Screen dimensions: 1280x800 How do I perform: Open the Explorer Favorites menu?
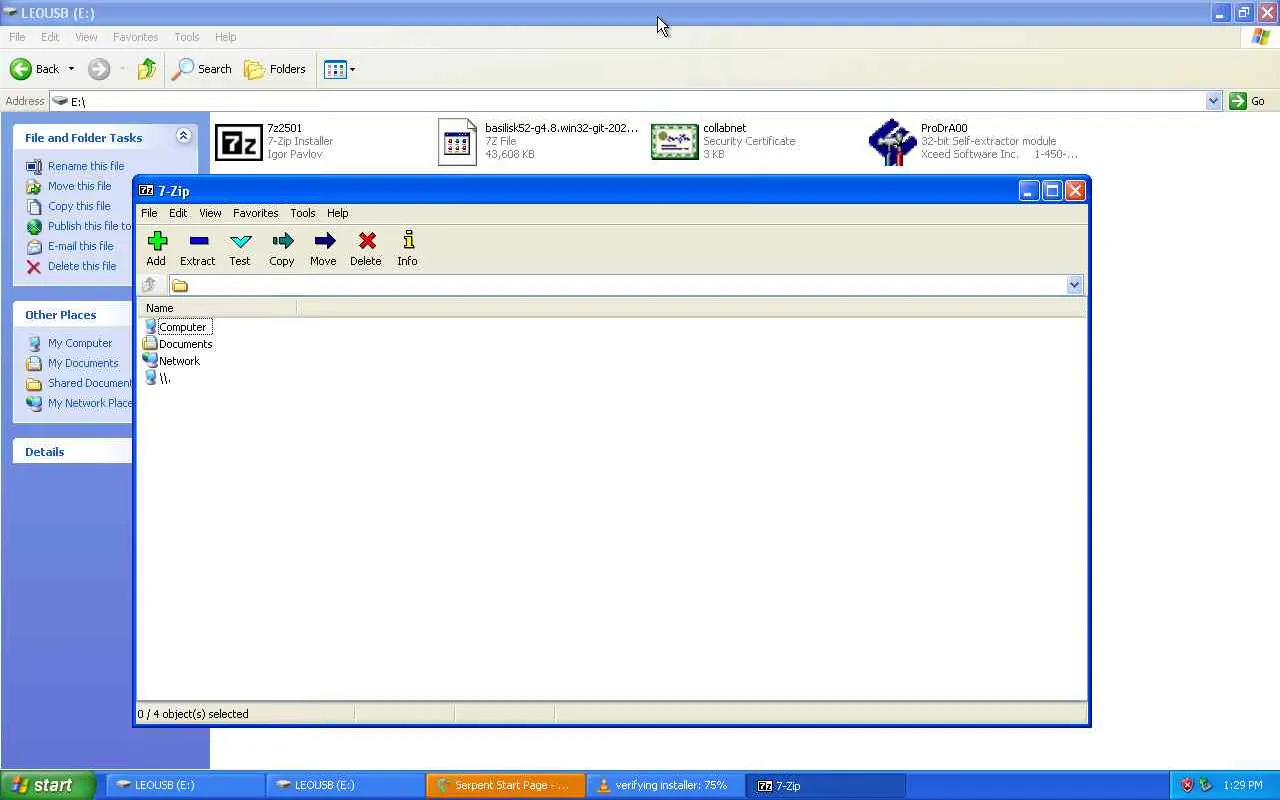135,37
